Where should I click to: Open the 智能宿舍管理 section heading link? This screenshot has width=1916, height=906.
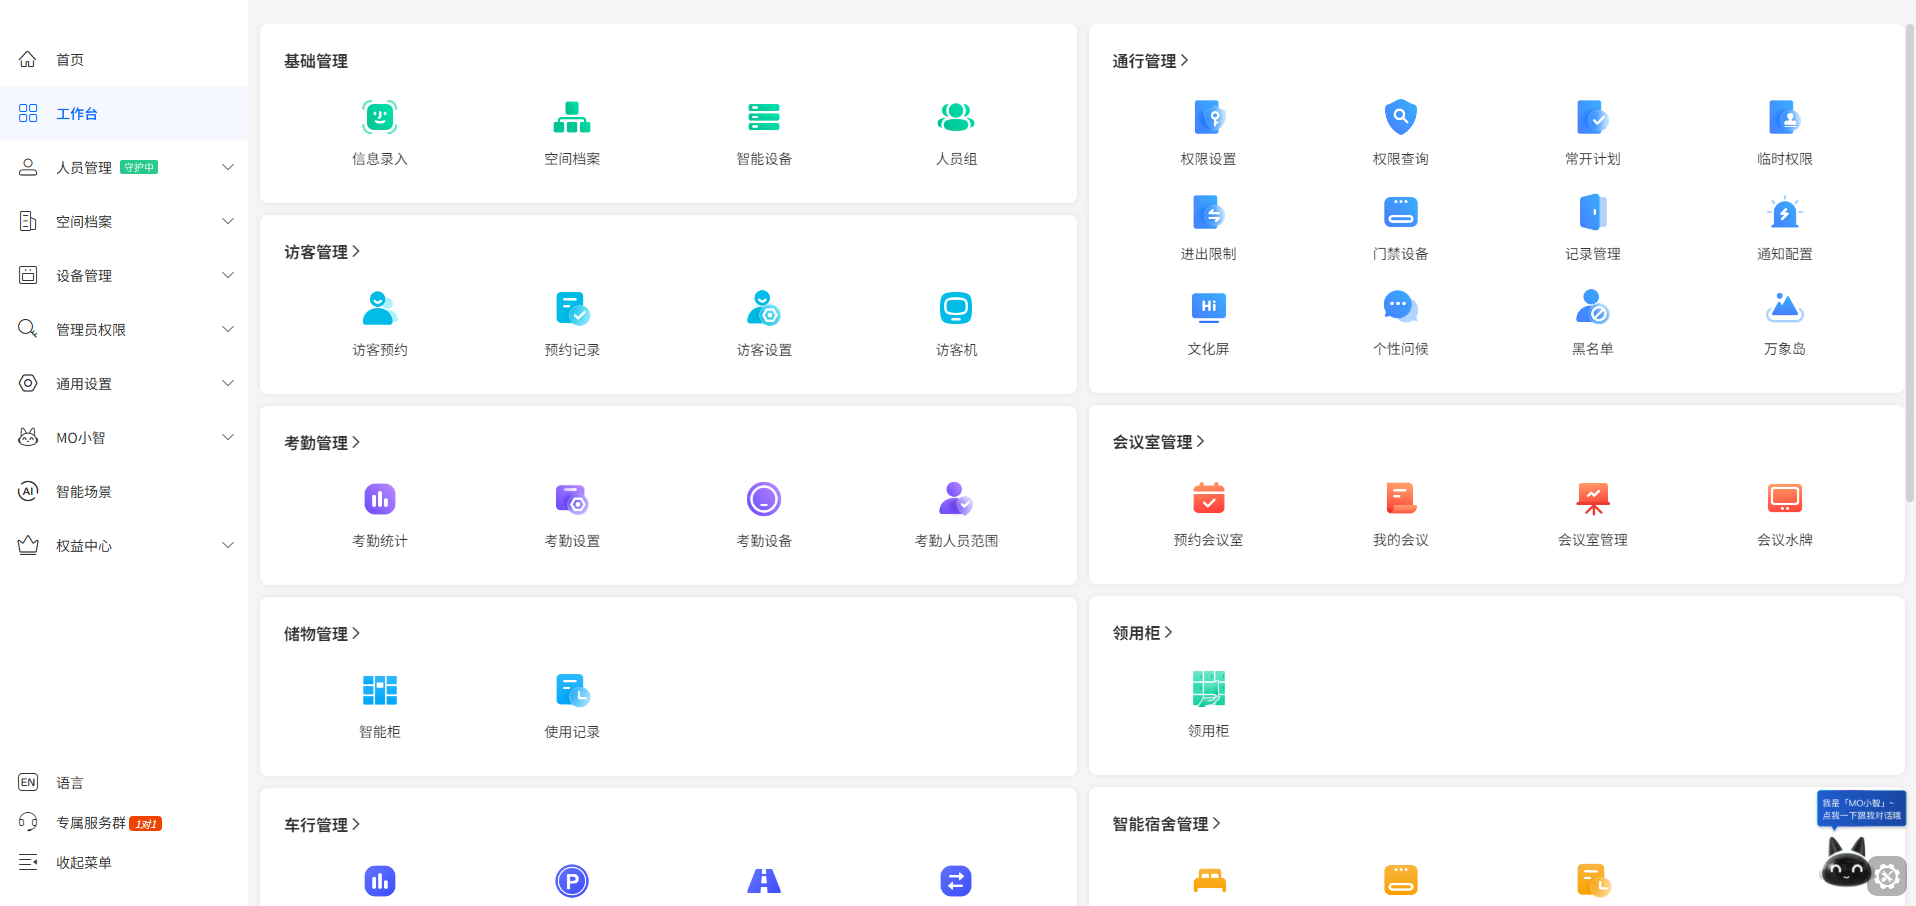[1167, 824]
